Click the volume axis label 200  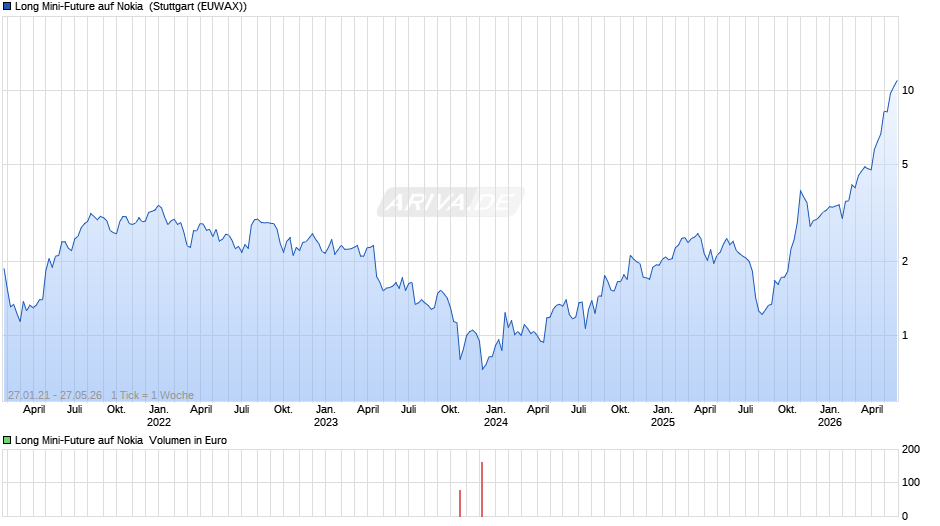point(911,450)
